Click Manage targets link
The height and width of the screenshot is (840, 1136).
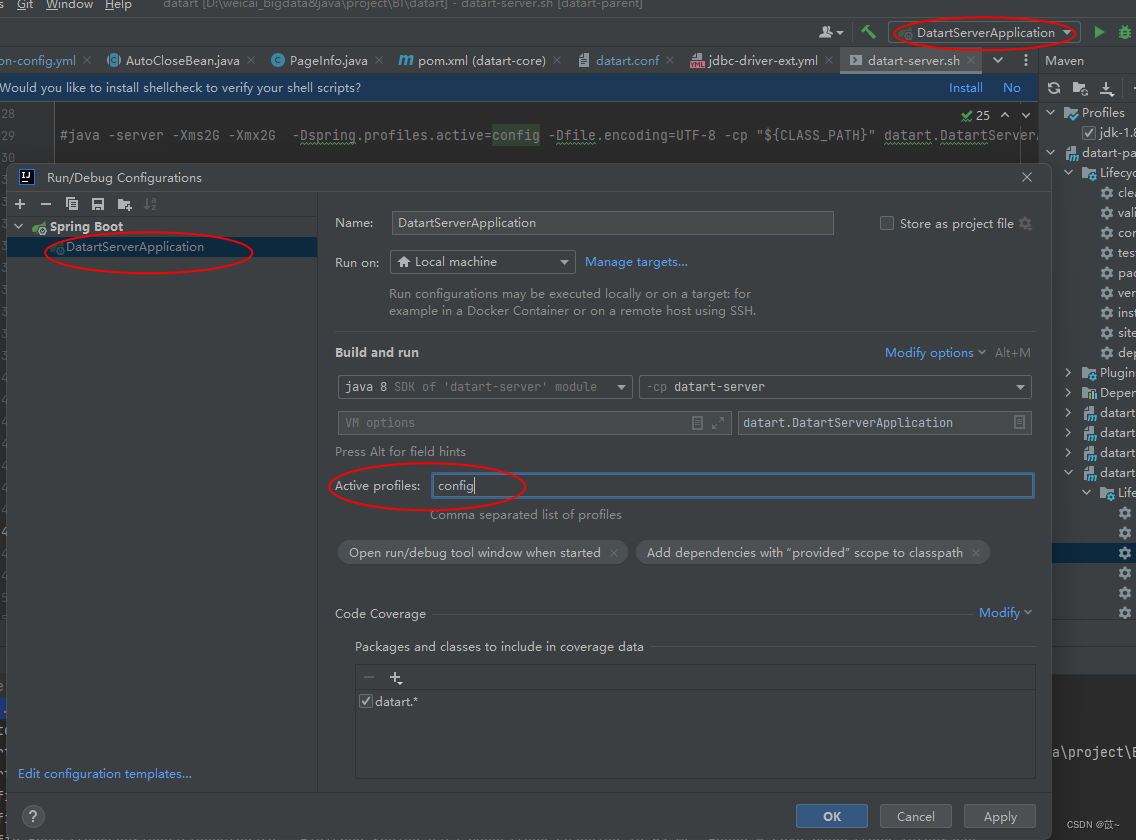click(x=636, y=262)
